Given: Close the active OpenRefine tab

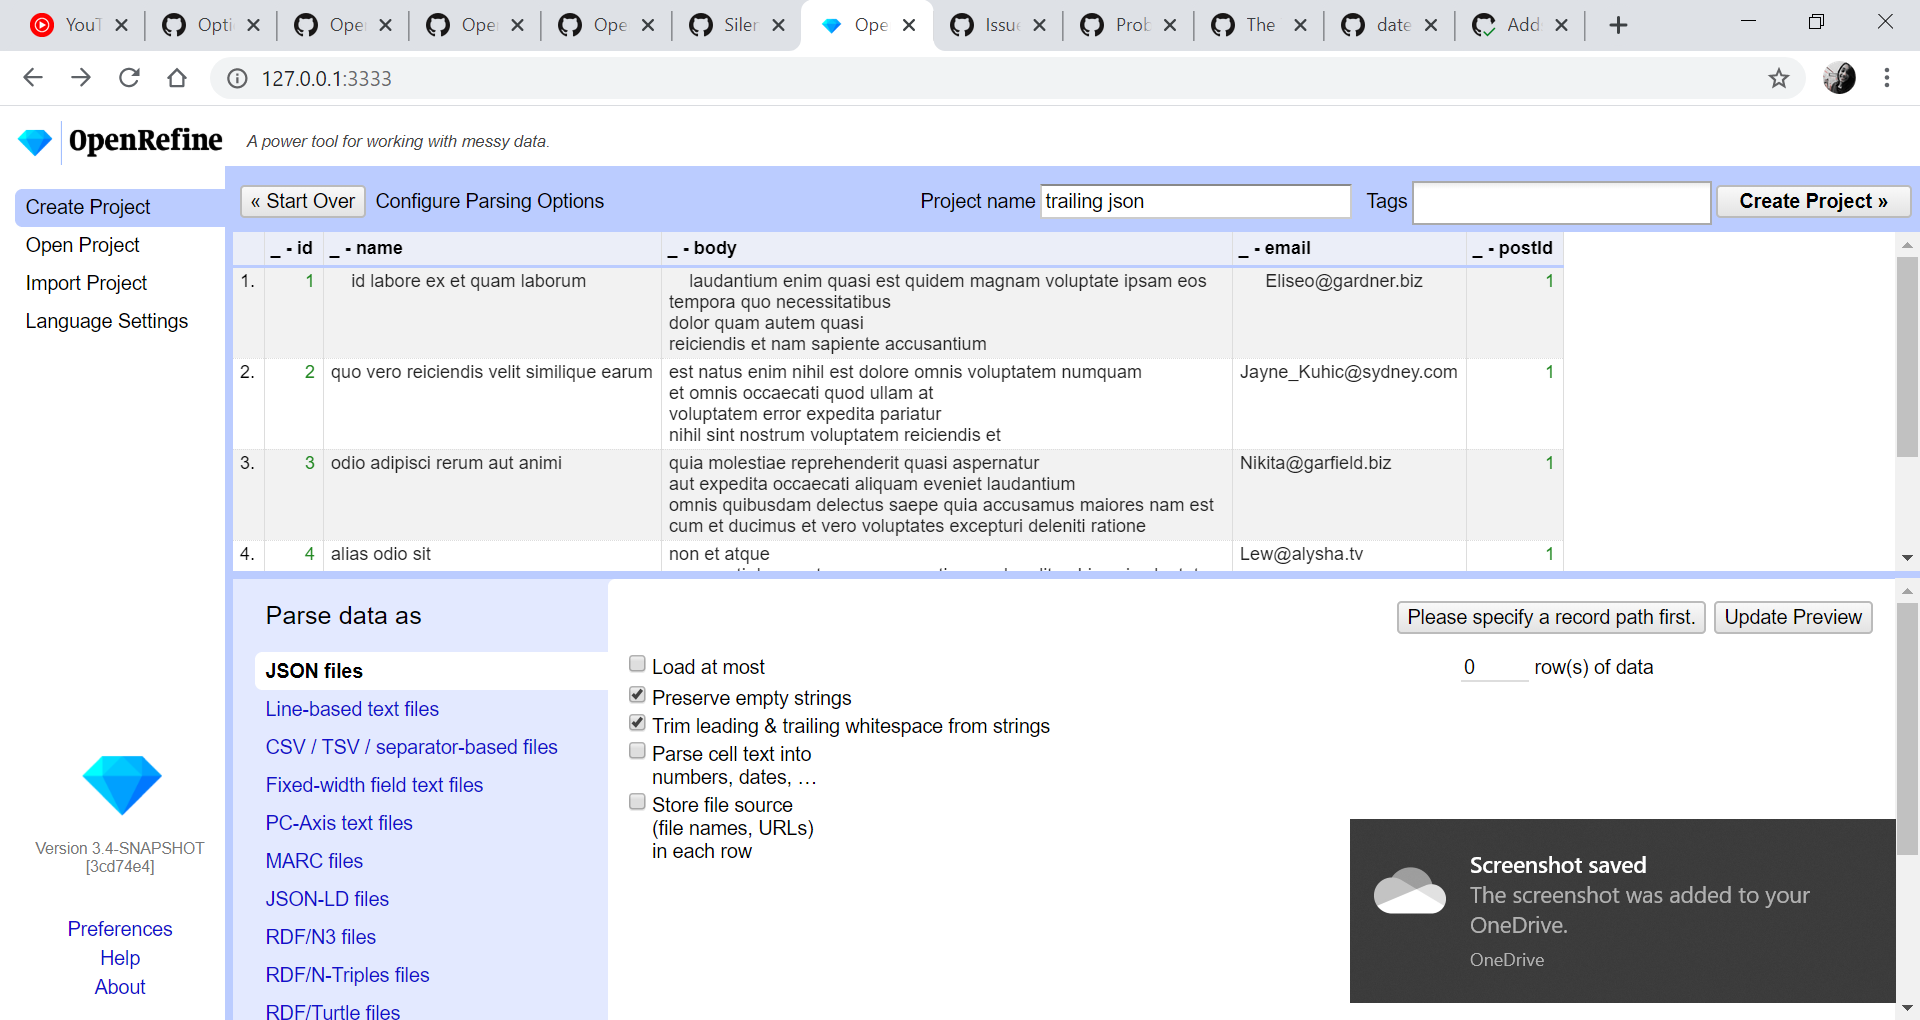Looking at the screenshot, I should pyautogui.click(x=909, y=25).
